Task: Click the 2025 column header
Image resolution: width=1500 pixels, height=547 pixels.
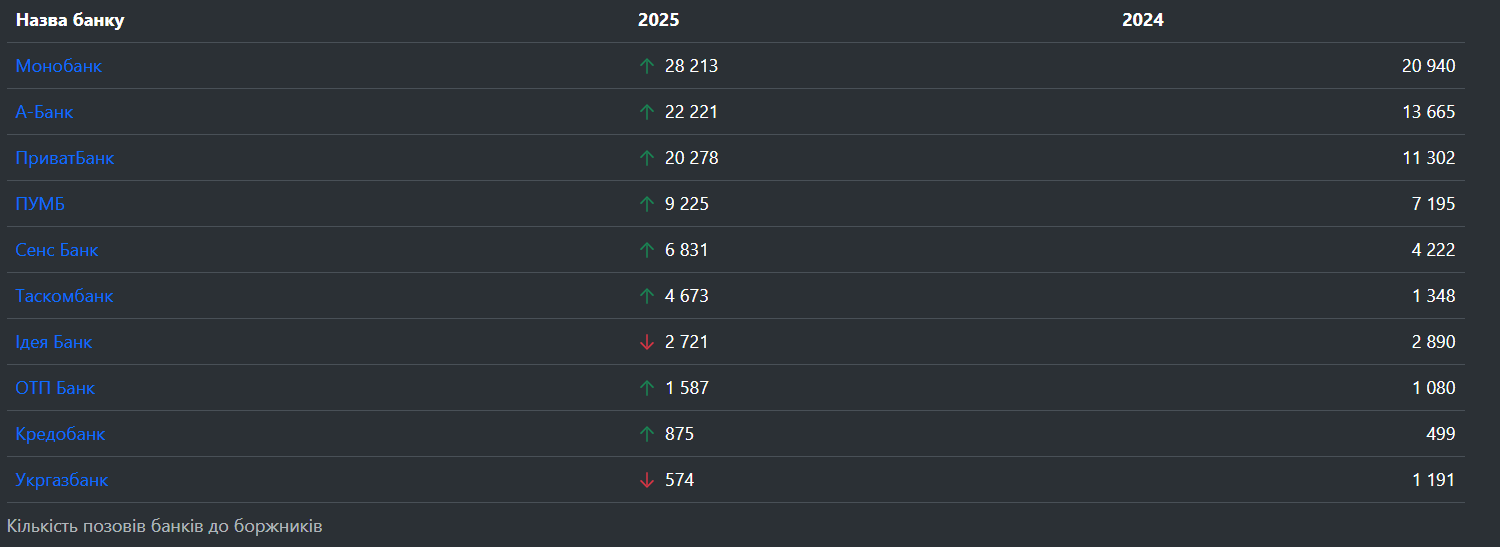Action: [x=658, y=20]
